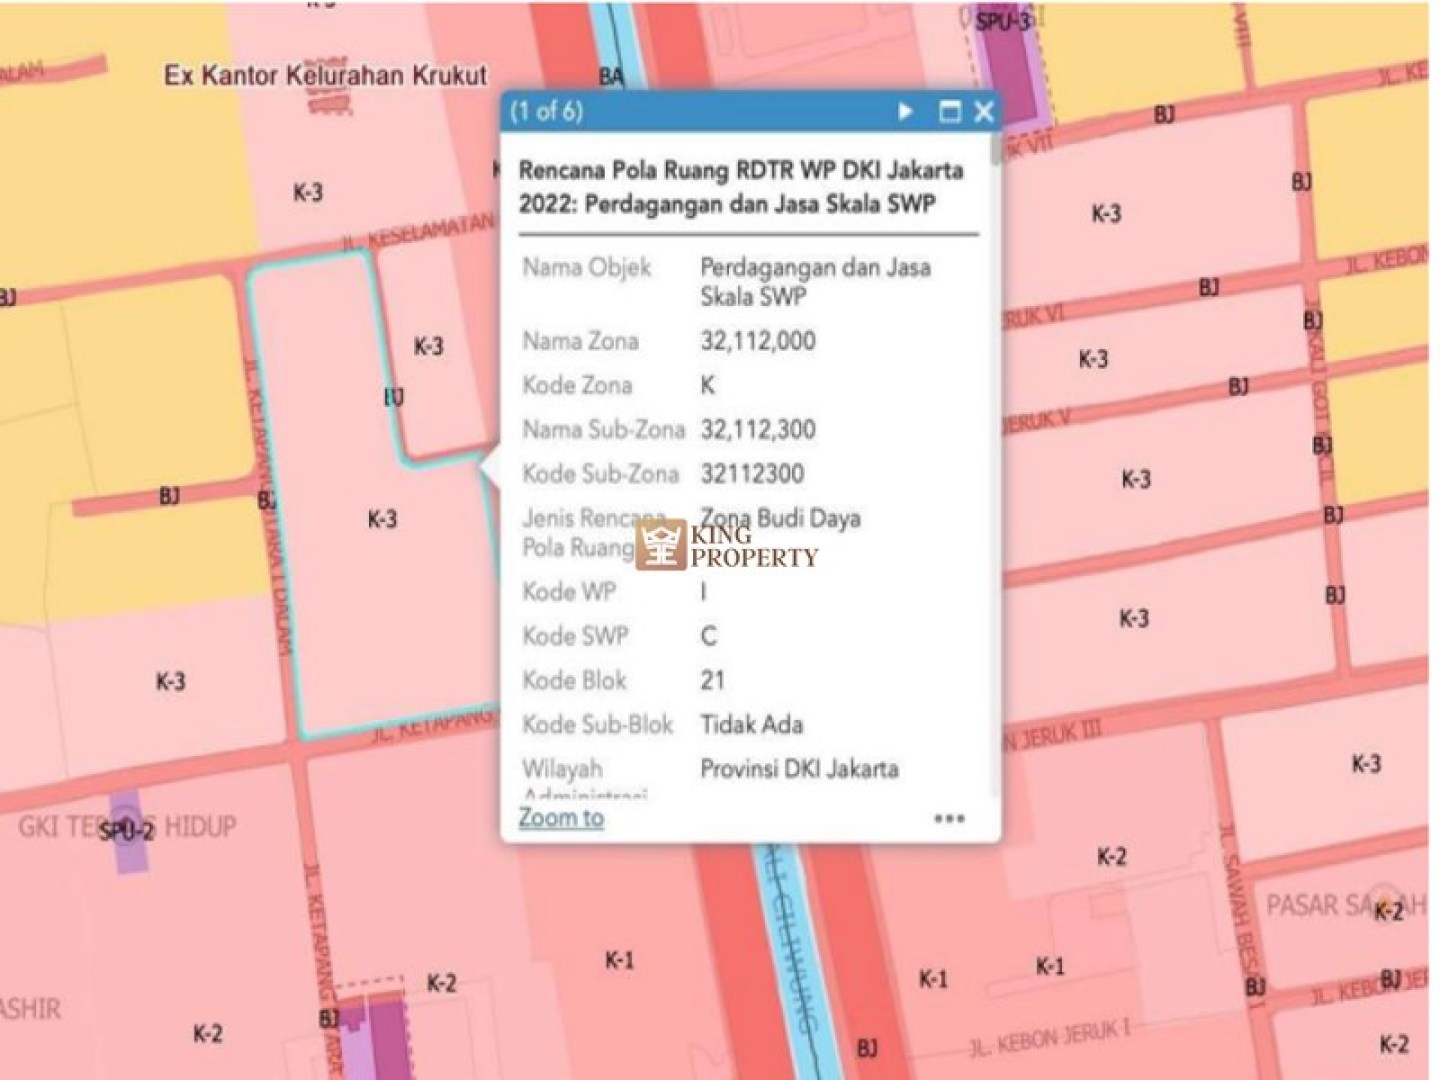Image resolution: width=1440 pixels, height=1080 pixels.
Task: Click the JL. JERUK III road label
Action: click(1055, 735)
